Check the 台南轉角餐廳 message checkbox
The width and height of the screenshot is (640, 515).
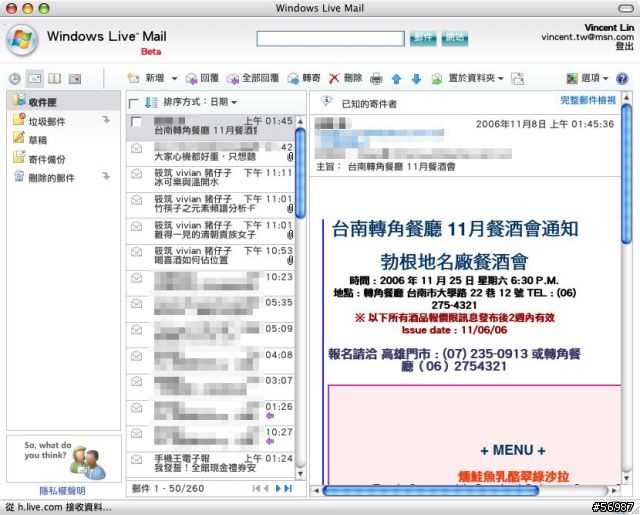coord(136,121)
